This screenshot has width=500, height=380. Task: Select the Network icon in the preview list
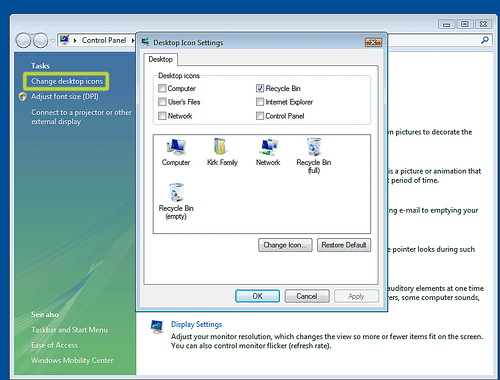[x=268, y=152]
